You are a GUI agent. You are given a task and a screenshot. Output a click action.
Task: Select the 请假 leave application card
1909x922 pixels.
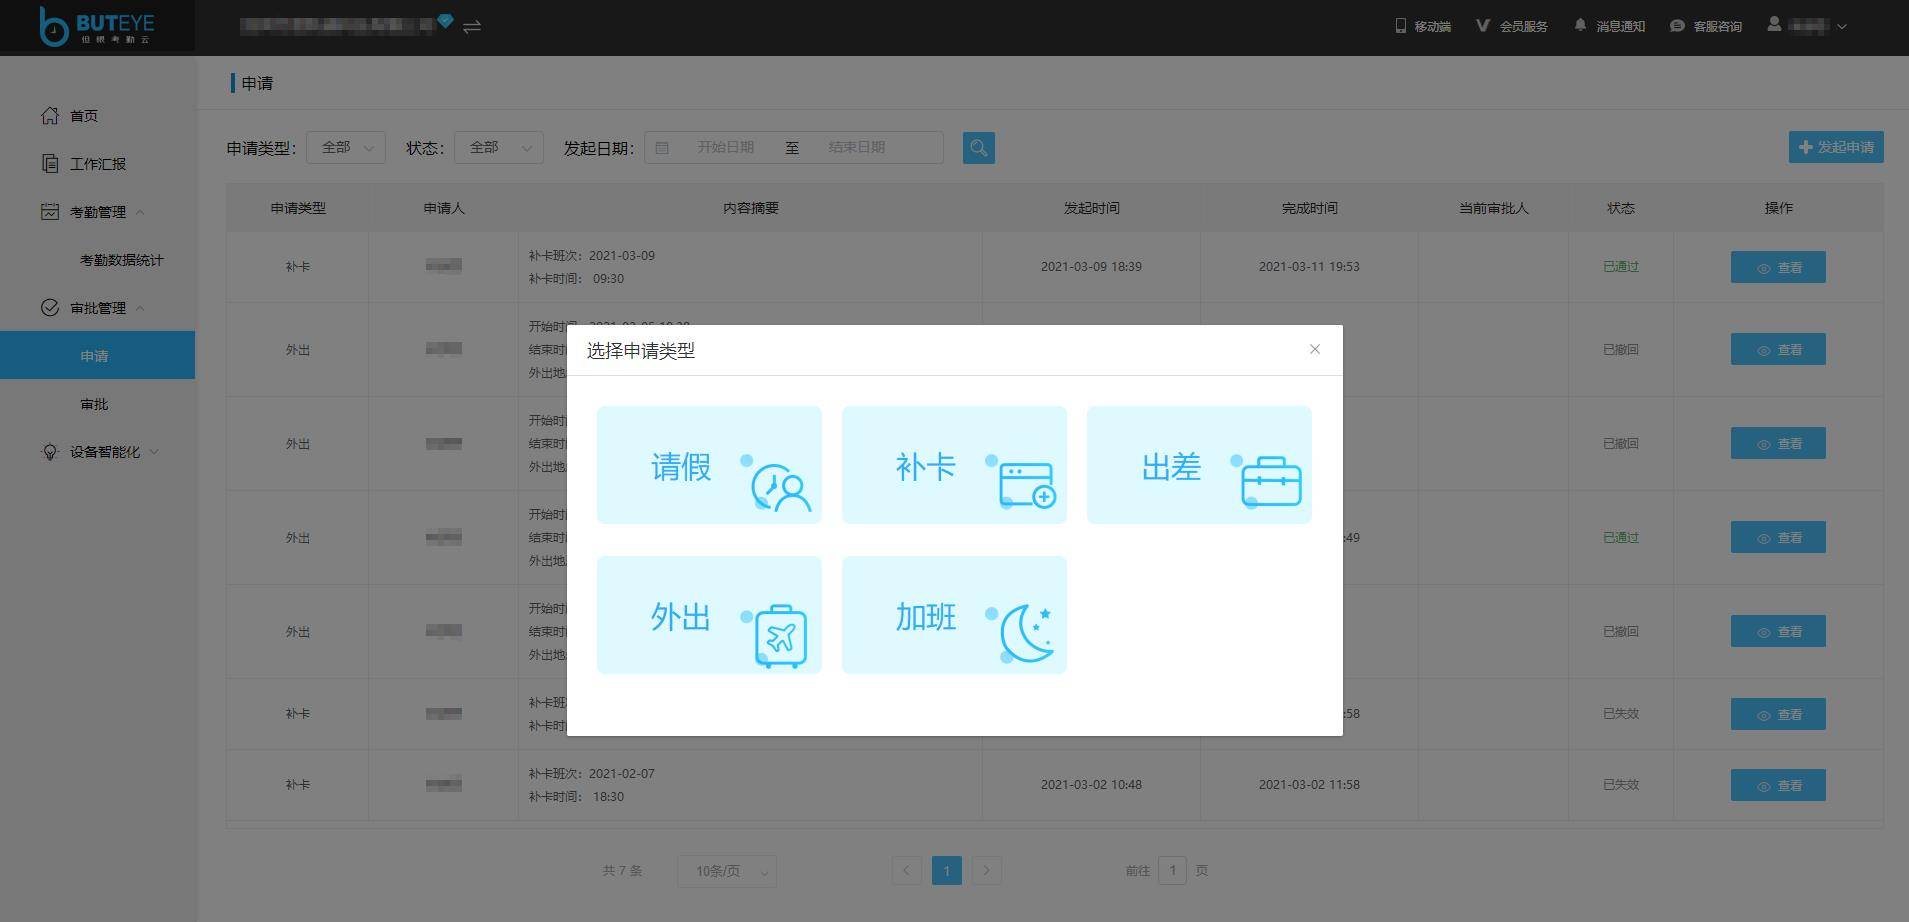(709, 465)
